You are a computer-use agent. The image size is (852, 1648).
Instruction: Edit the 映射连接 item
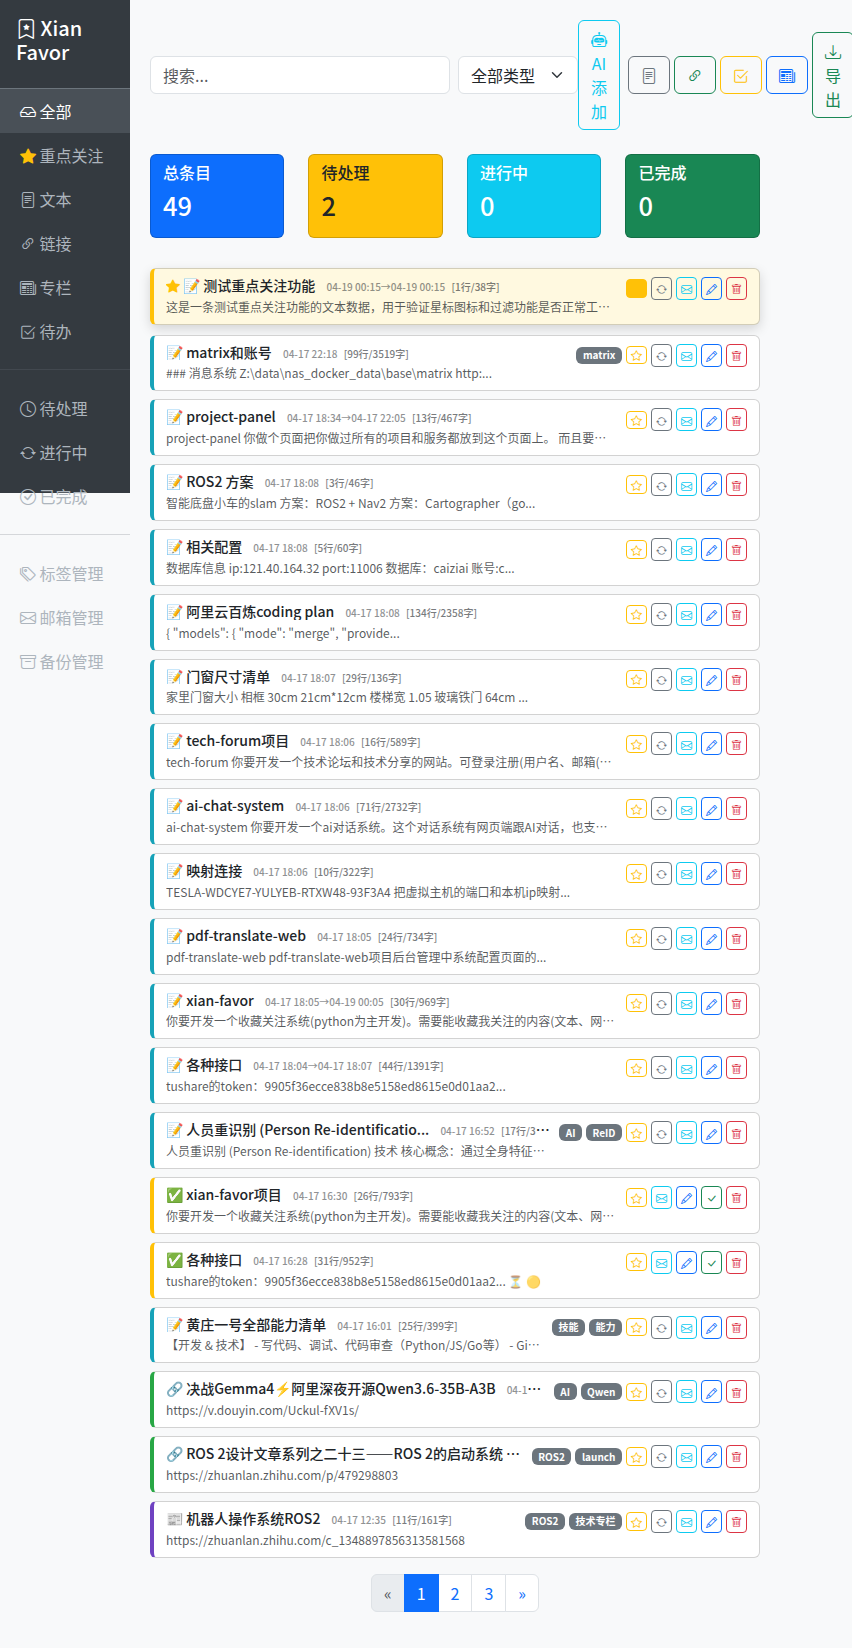coord(711,873)
